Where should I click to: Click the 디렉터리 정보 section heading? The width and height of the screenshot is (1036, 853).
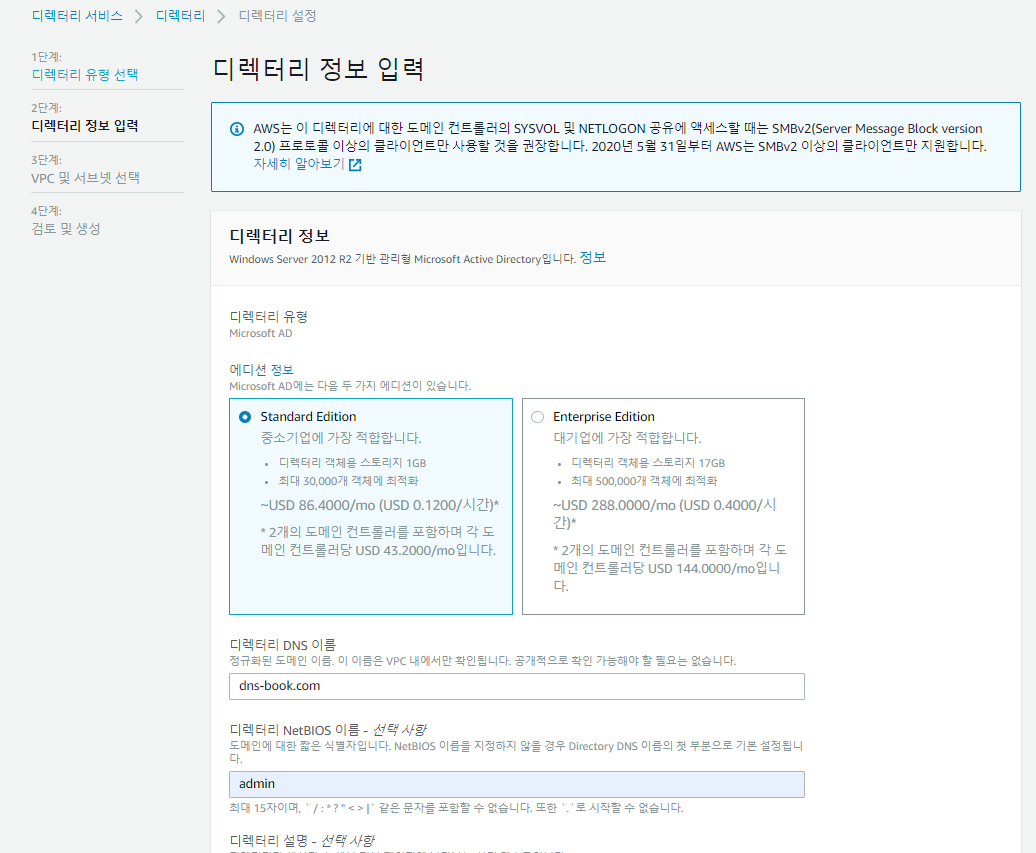pyautogui.click(x=279, y=236)
